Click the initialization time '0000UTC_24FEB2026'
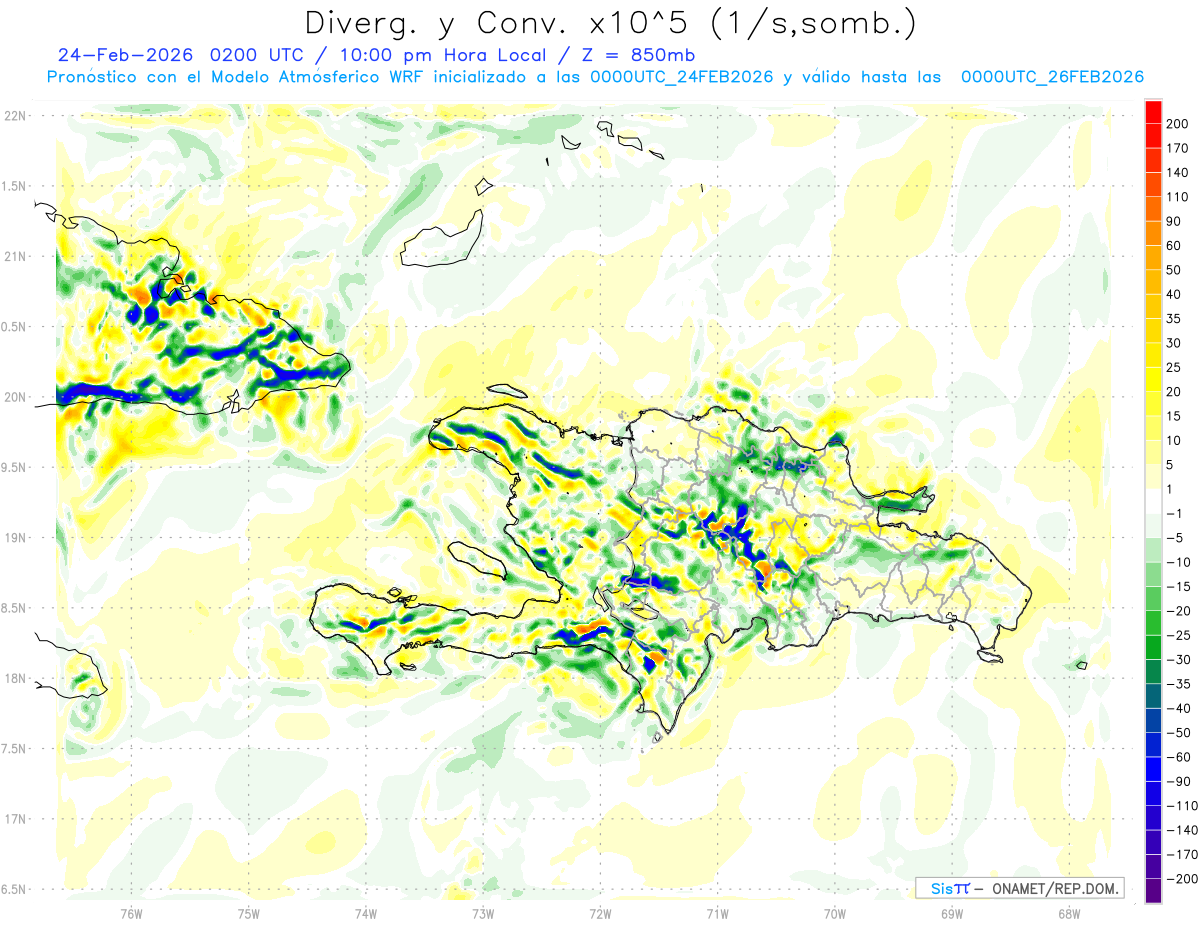Screen dimensions: 1200x927 pos(682,77)
